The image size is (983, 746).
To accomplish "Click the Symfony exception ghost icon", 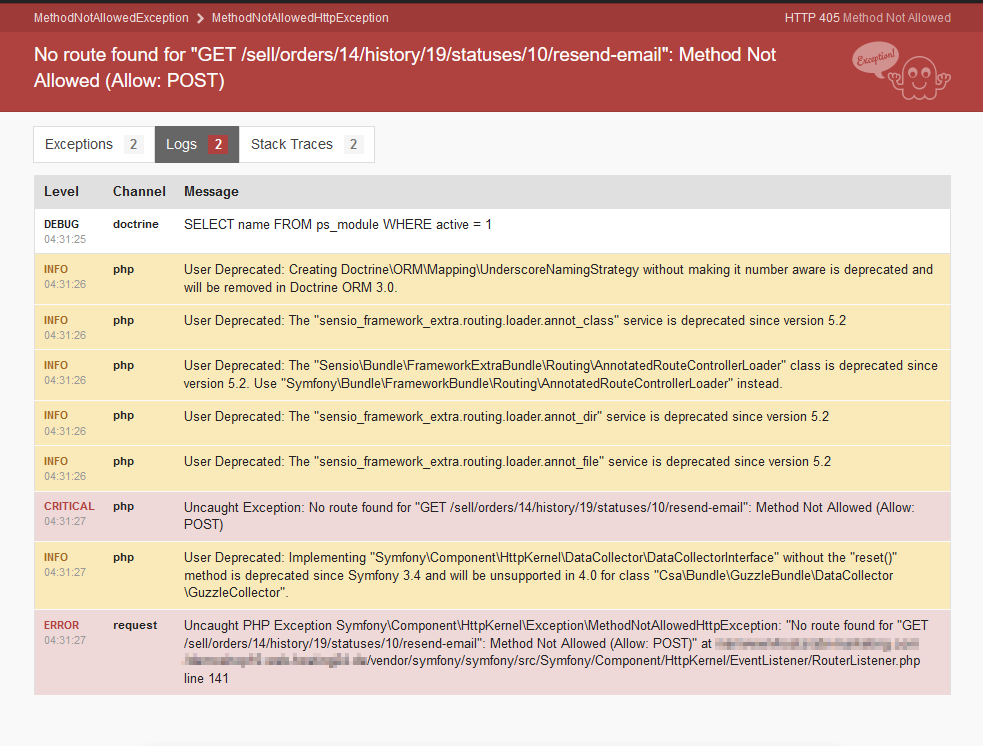I will [x=902, y=70].
